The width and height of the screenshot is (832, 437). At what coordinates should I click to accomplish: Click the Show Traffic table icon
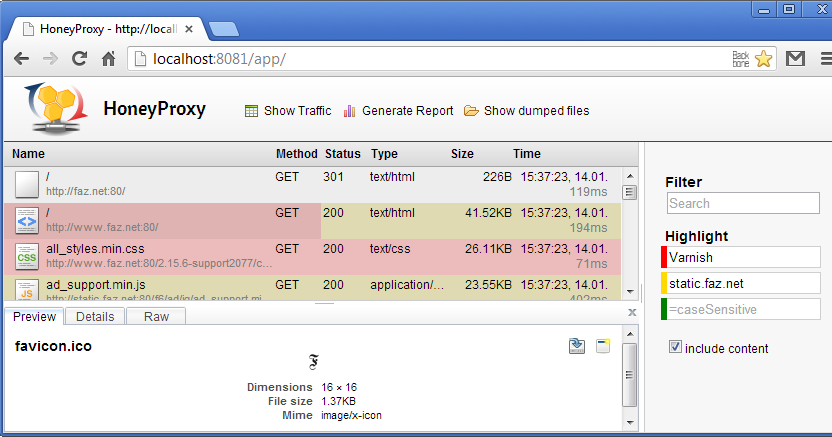(x=251, y=111)
